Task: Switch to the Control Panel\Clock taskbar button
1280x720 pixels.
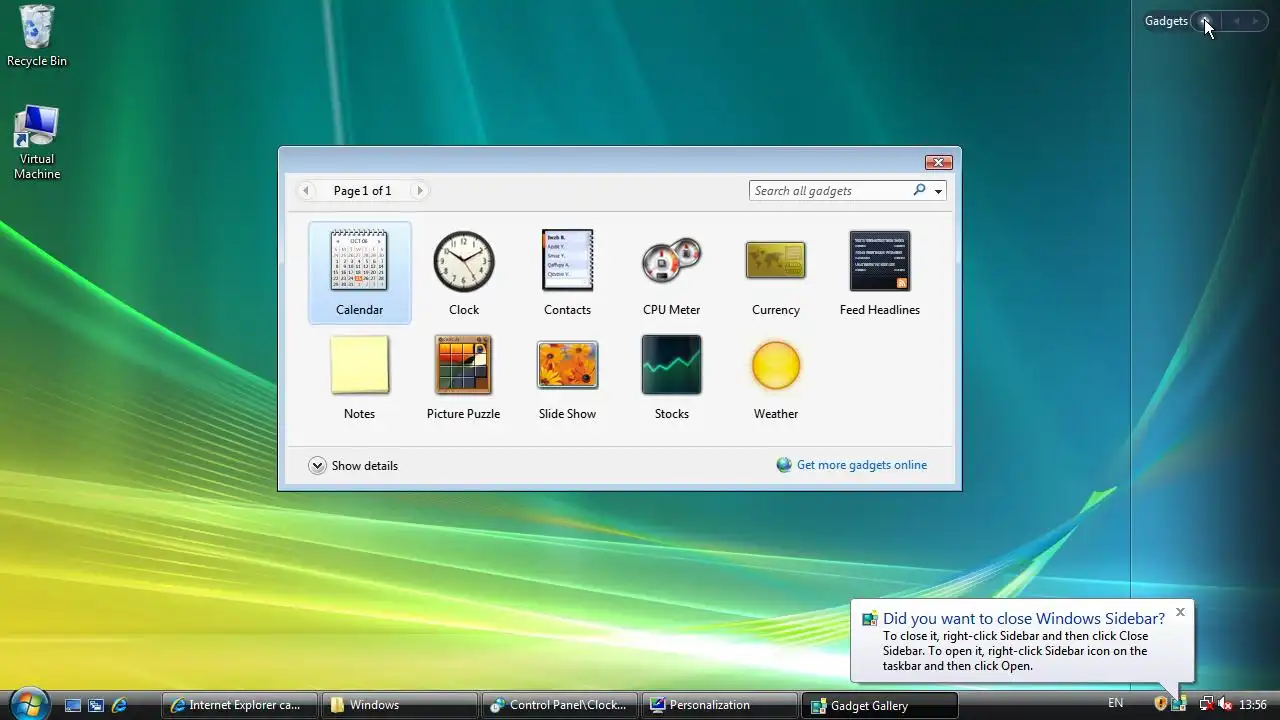Action: click(x=559, y=705)
